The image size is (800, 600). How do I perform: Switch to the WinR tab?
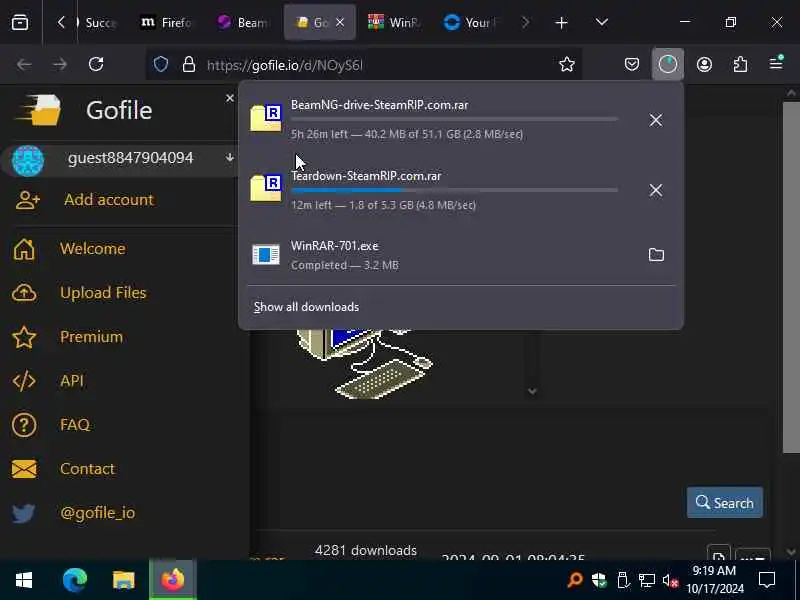coord(394,22)
